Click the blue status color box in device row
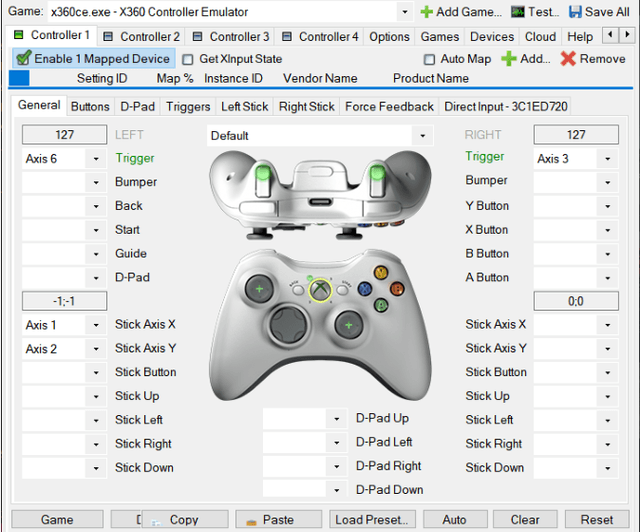The width and height of the screenshot is (640, 532). click(x=19, y=78)
